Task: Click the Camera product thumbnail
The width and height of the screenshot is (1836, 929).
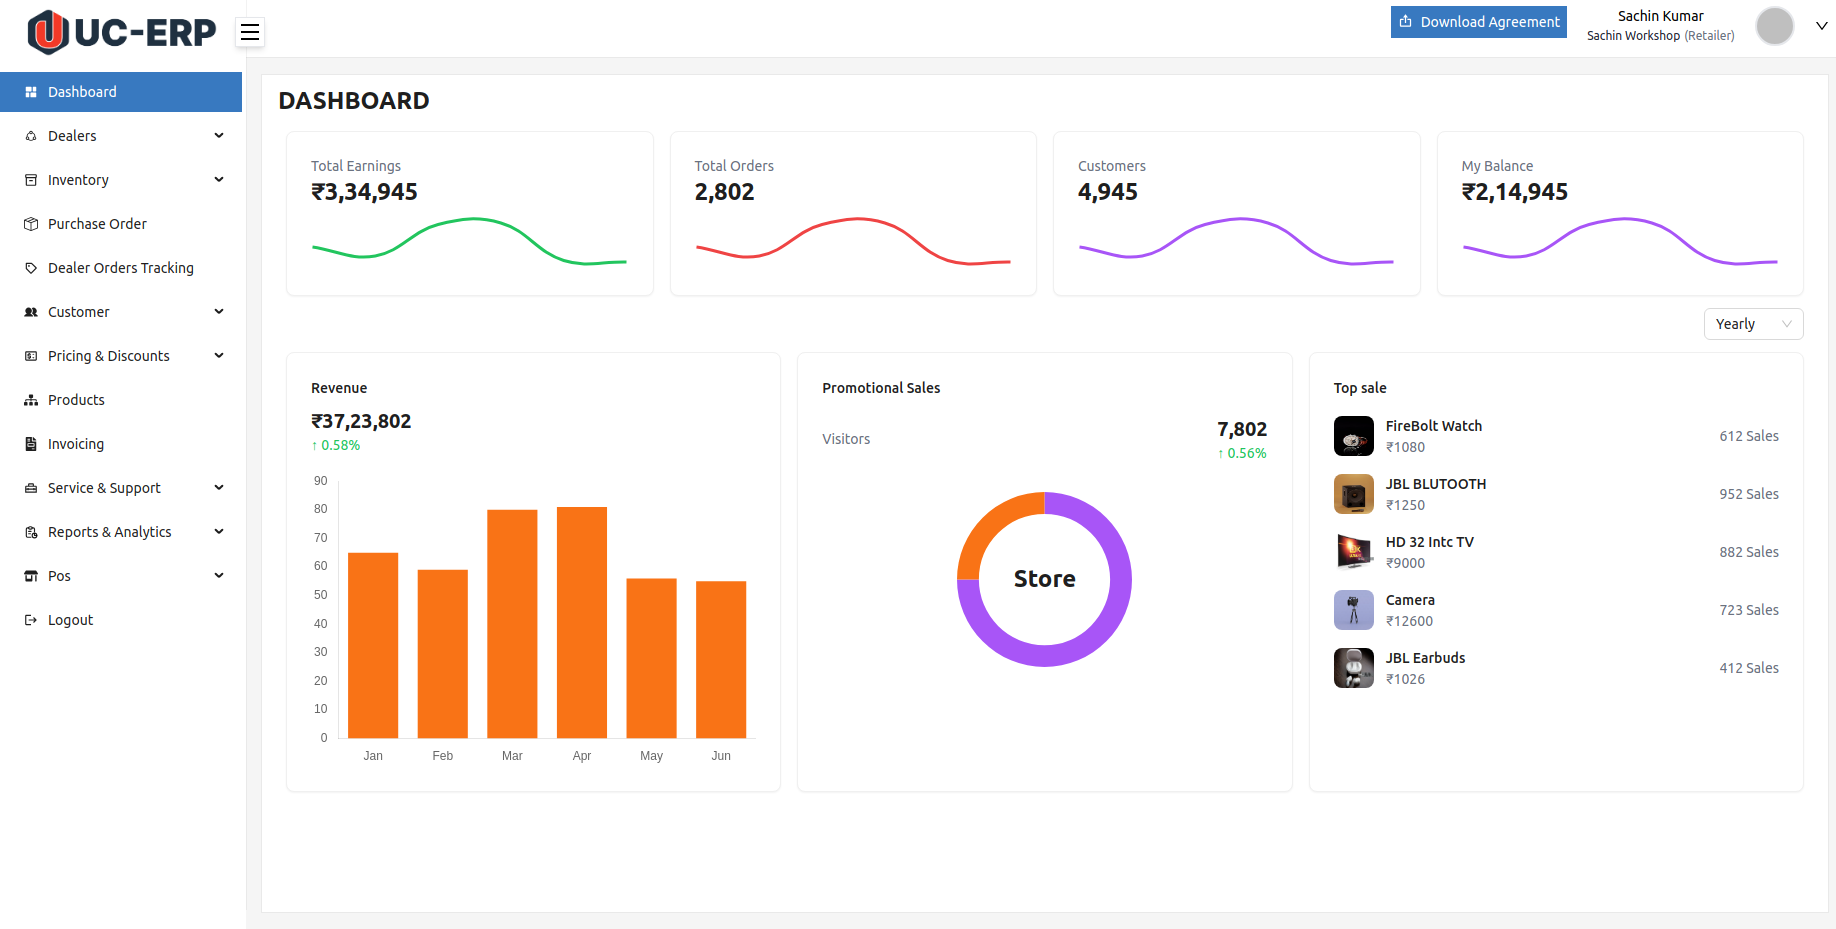Action: click(x=1354, y=610)
